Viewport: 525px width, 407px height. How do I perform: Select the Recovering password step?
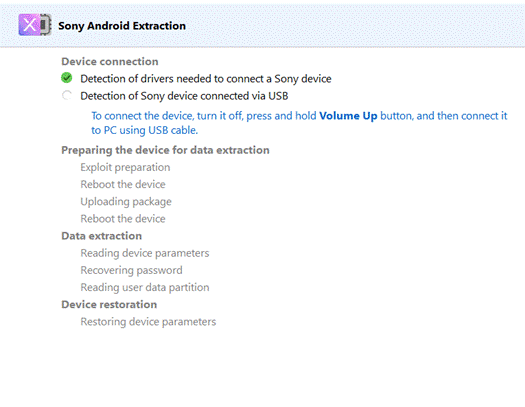pyautogui.click(x=132, y=270)
